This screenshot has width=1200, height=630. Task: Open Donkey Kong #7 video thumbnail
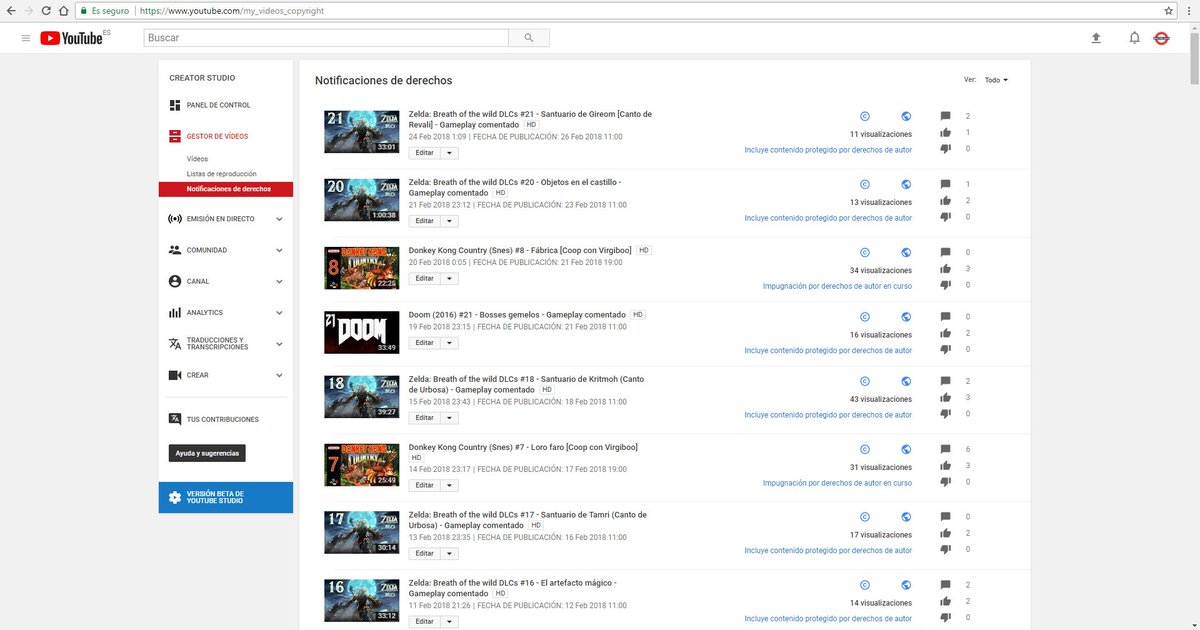362,464
